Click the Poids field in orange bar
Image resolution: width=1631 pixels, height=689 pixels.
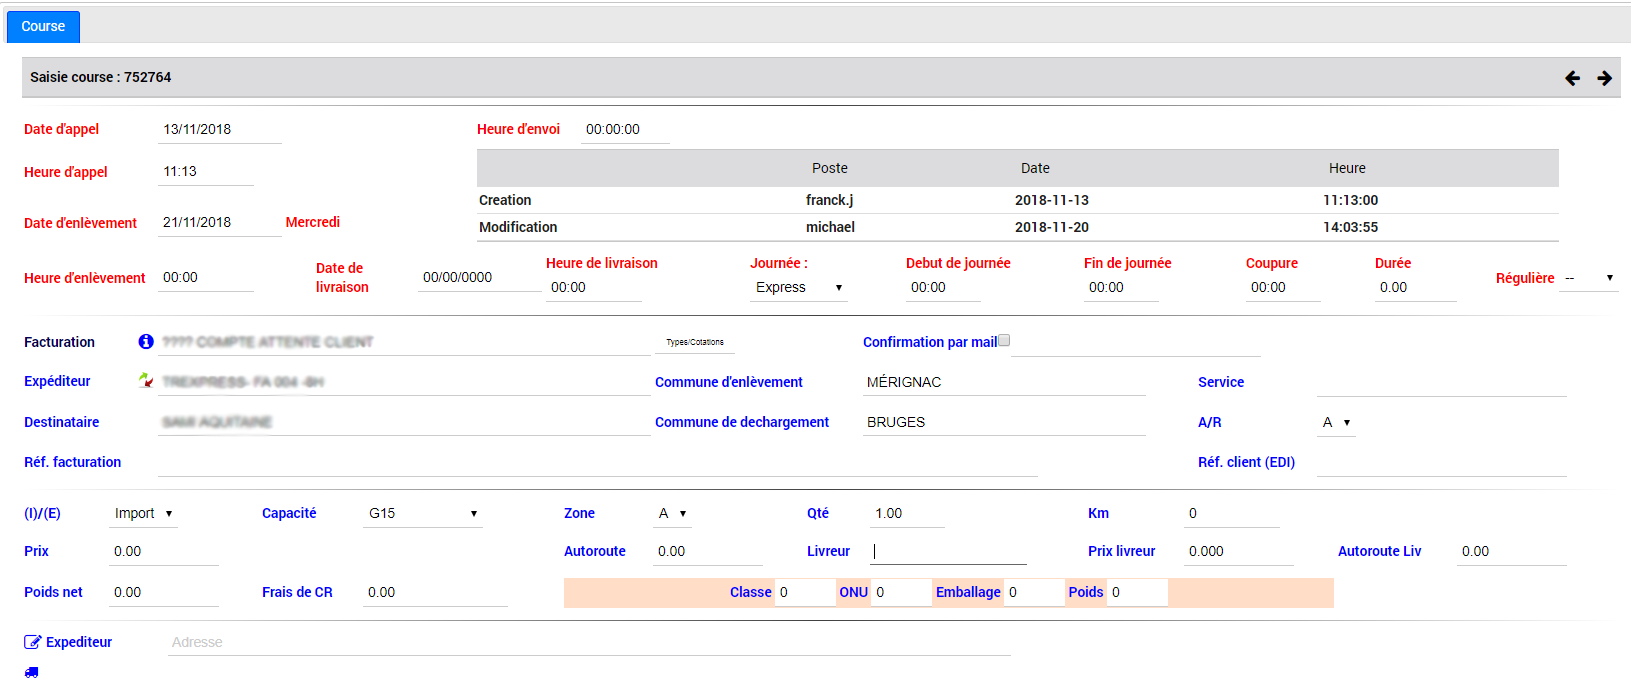(1138, 593)
